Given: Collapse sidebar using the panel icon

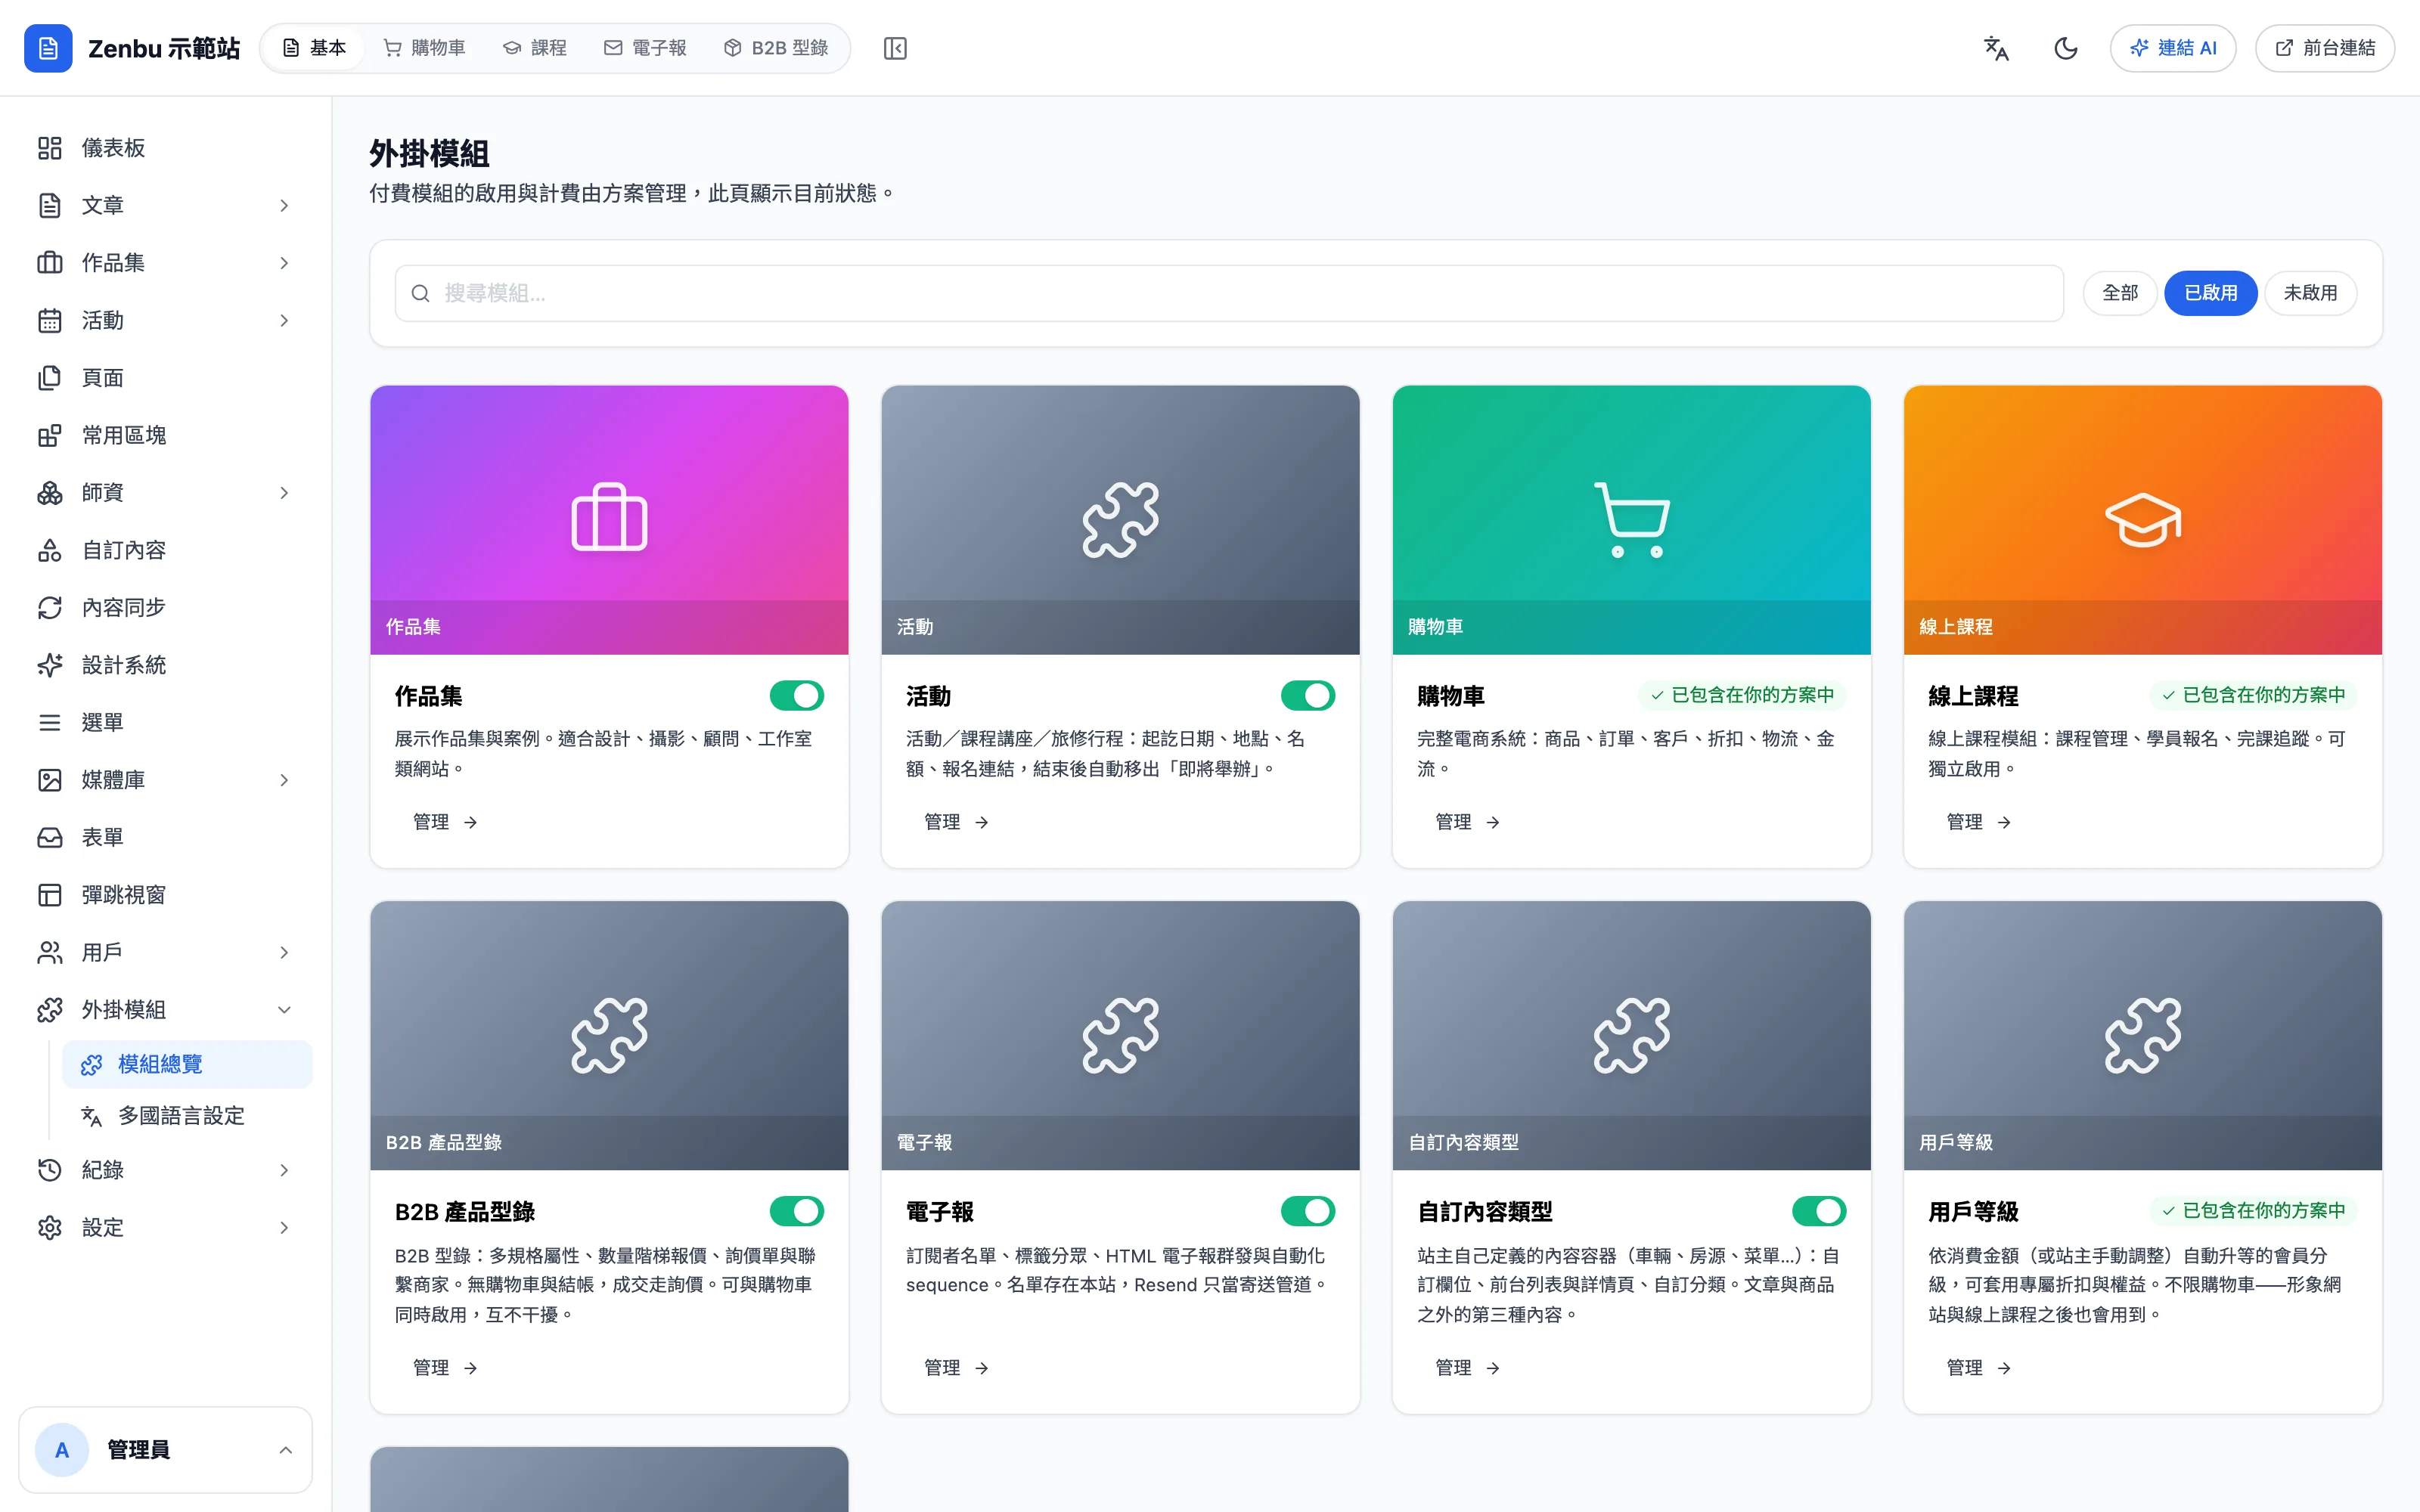Looking at the screenshot, I should [895, 48].
